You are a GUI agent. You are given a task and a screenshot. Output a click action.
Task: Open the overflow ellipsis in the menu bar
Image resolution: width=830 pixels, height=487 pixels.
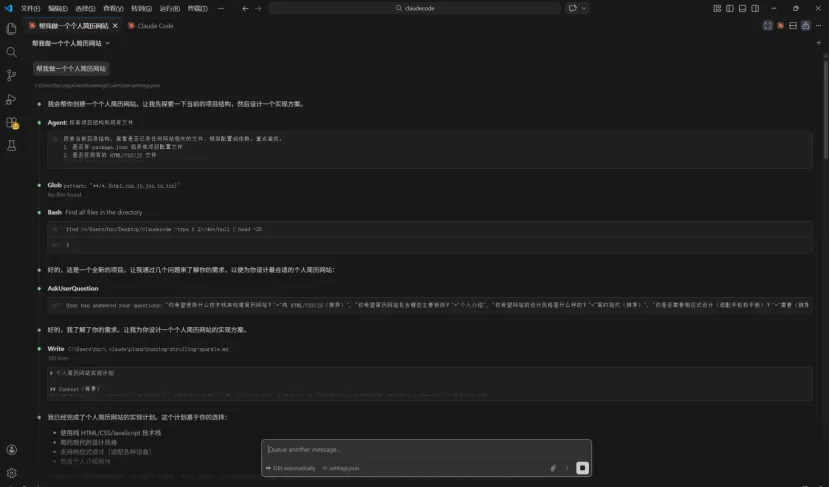pos(221,8)
